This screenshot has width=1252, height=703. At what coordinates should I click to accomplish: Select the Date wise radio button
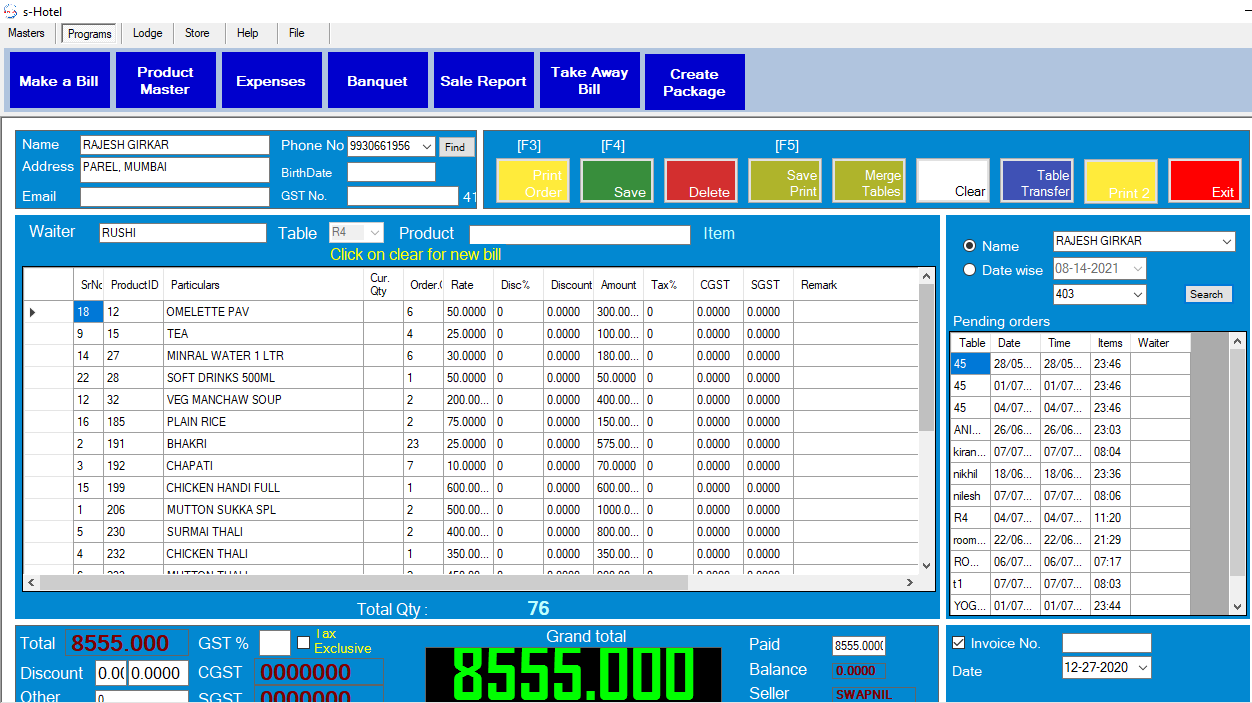pyautogui.click(x=969, y=270)
